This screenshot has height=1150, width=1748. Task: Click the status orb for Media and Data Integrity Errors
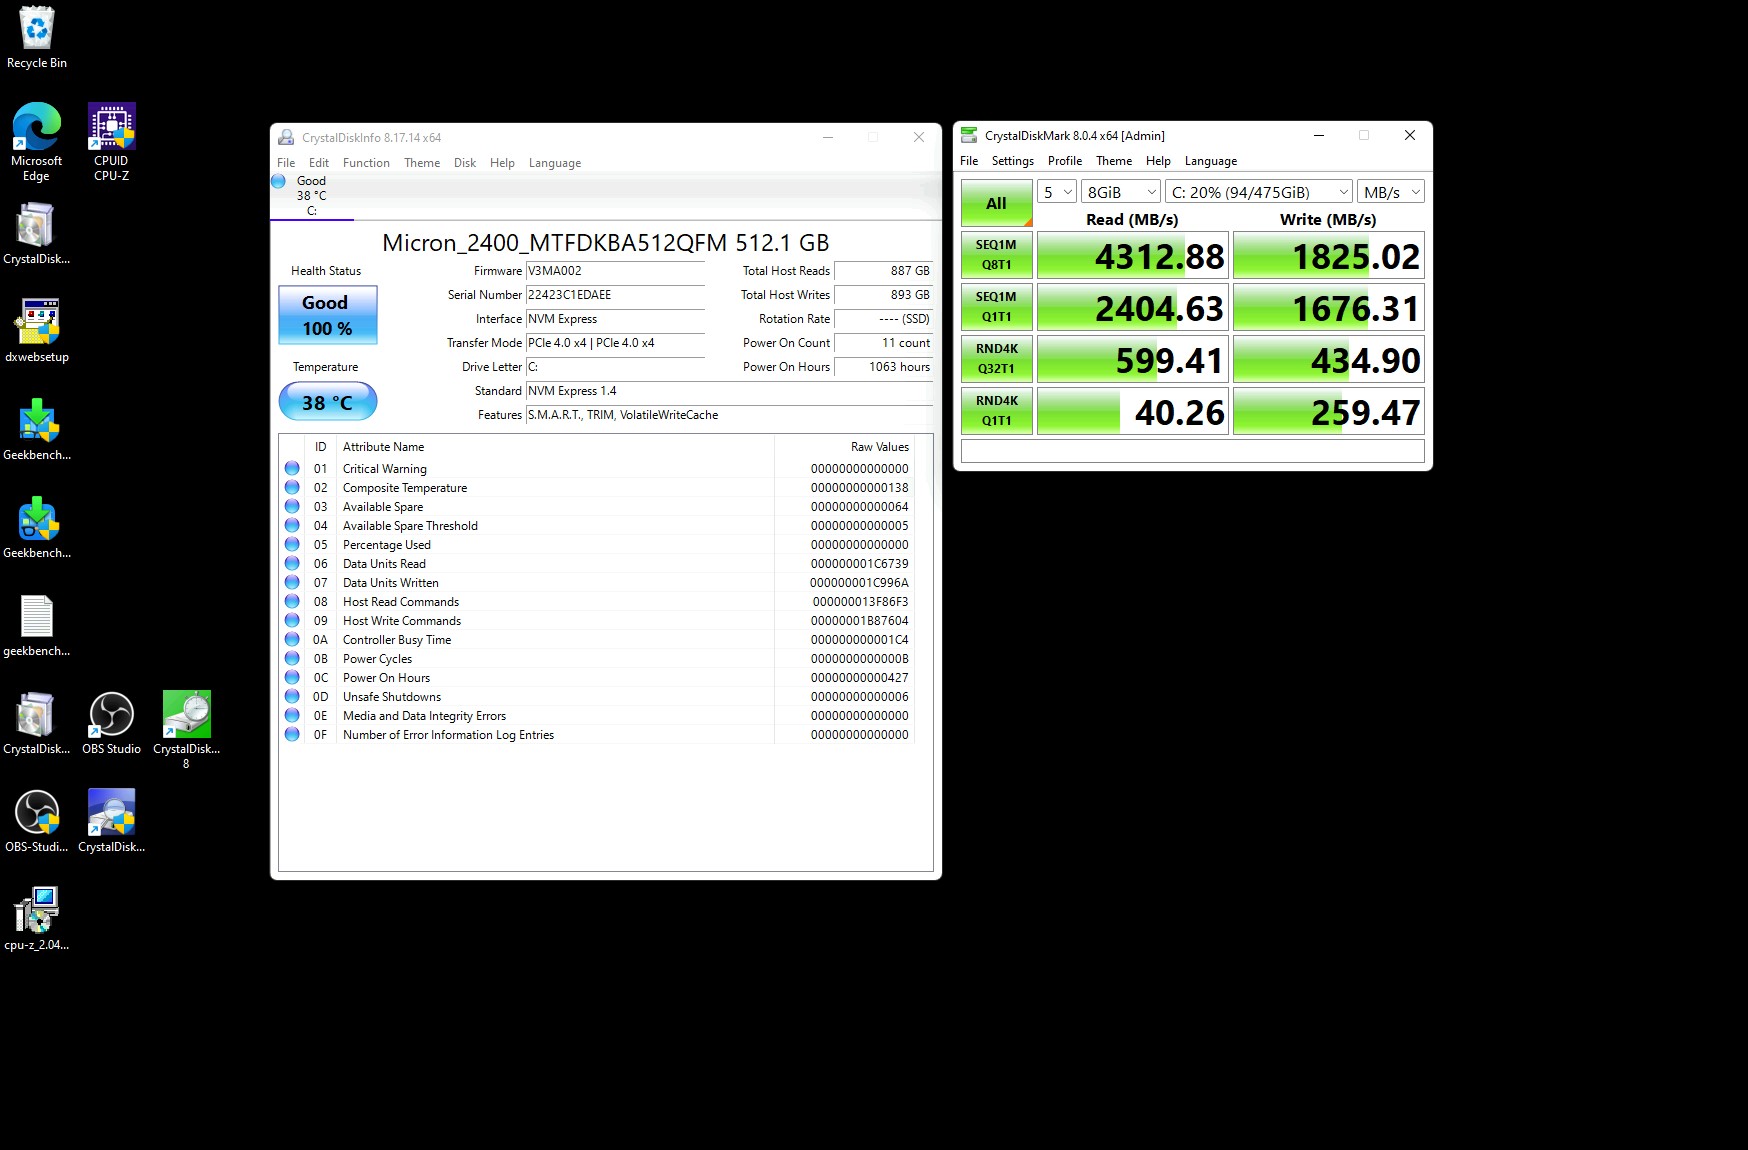pyautogui.click(x=292, y=715)
